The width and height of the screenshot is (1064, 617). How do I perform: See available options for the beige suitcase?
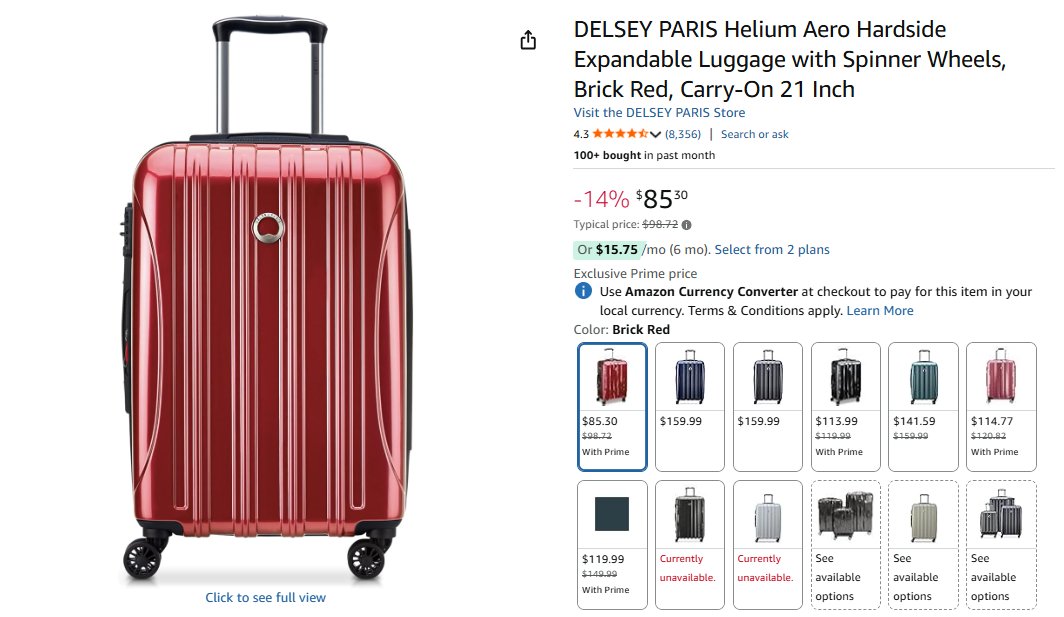(923, 545)
